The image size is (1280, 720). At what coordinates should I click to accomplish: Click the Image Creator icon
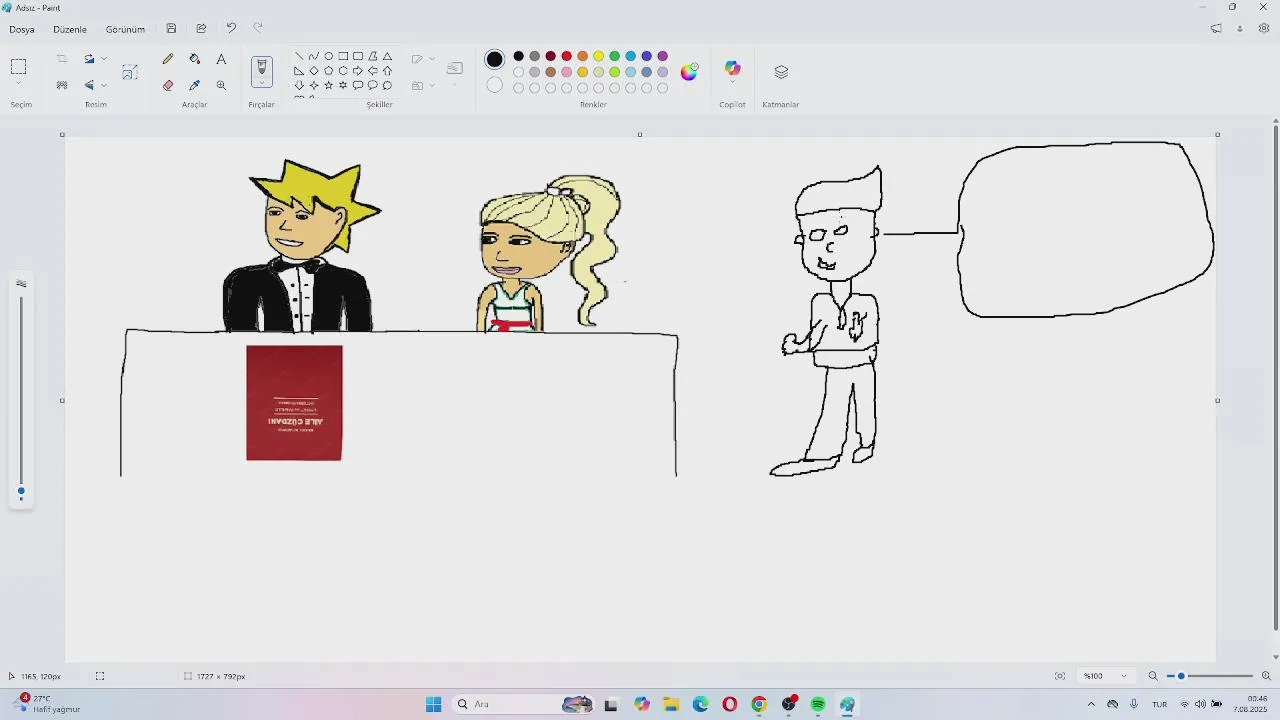point(130,72)
